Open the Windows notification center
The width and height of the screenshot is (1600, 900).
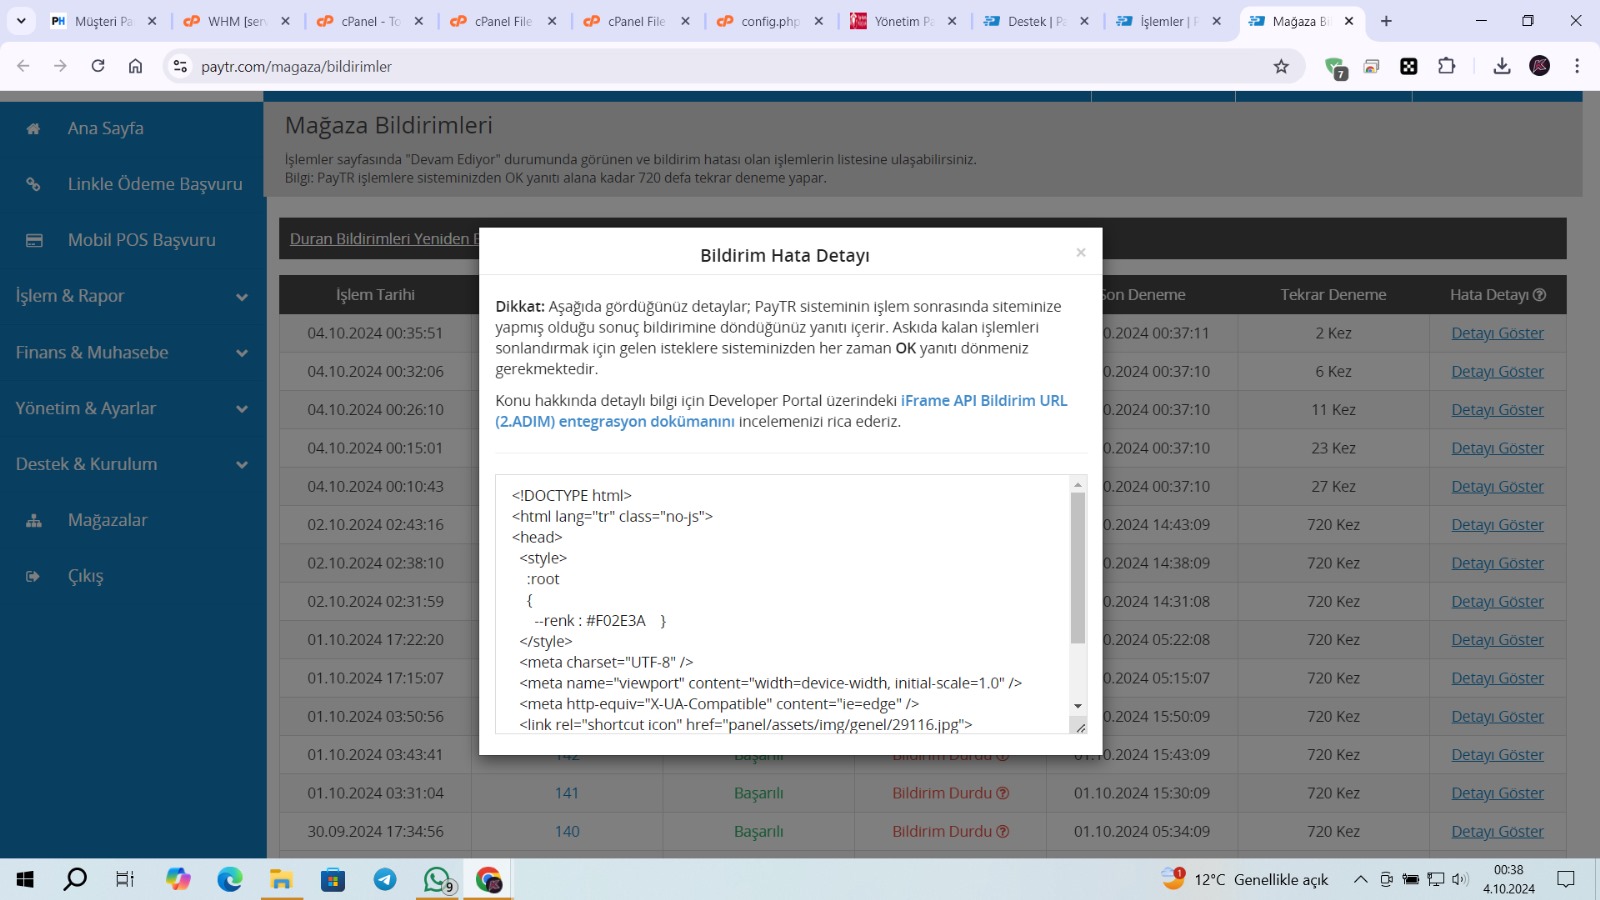1566,879
